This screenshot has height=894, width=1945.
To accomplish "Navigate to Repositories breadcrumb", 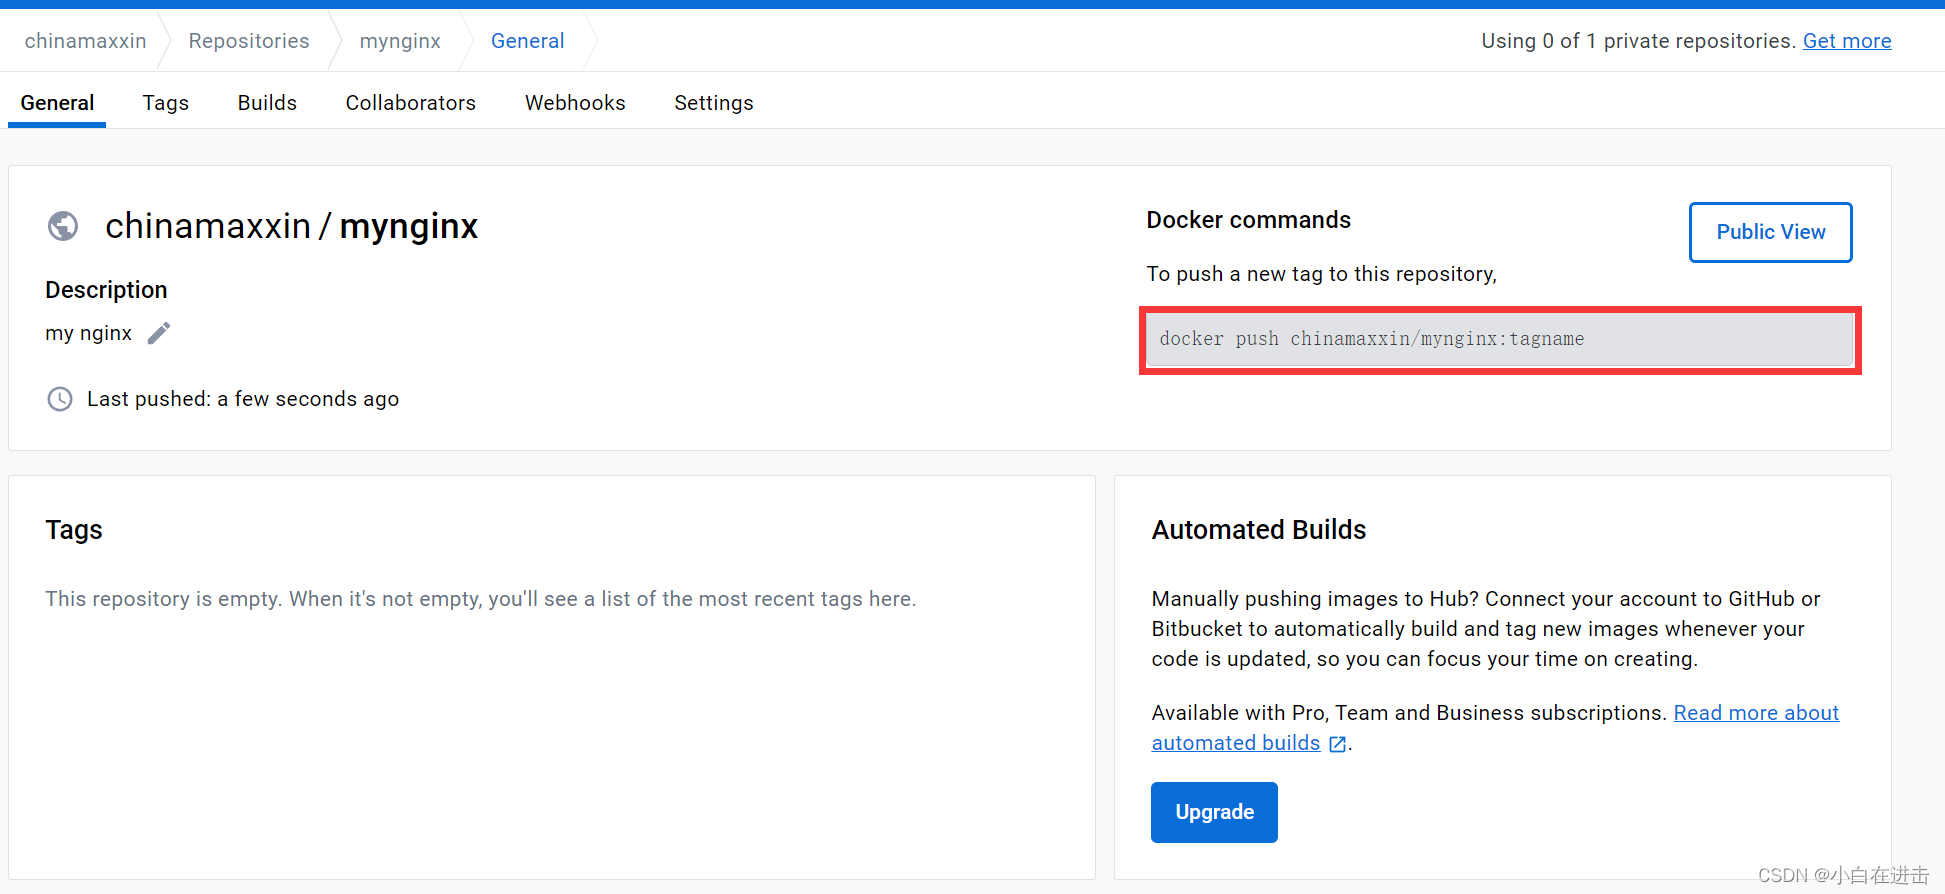I will 249,41.
